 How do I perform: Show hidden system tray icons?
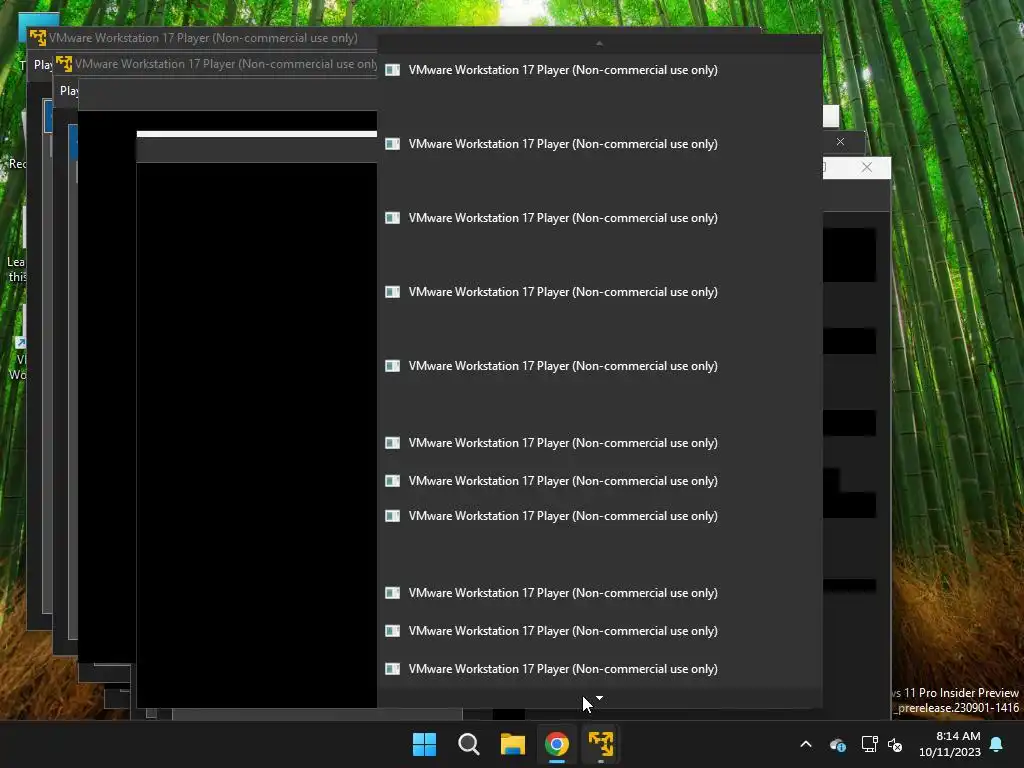click(806, 744)
